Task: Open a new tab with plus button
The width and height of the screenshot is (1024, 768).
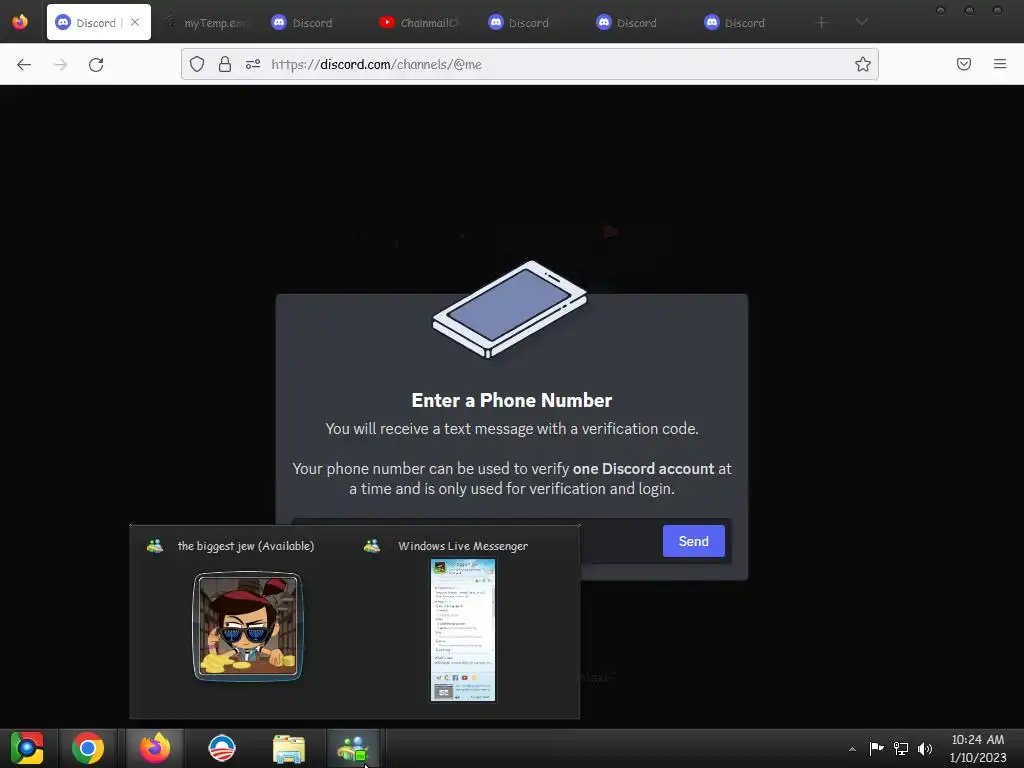Action: coord(822,23)
